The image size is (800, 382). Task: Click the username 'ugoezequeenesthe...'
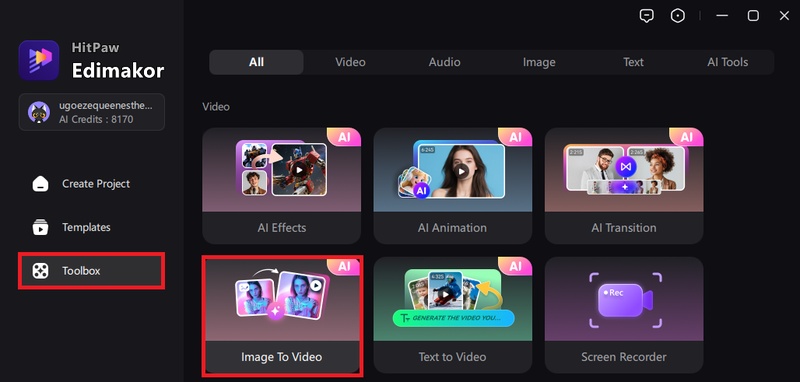pyautogui.click(x=106, y=106)
